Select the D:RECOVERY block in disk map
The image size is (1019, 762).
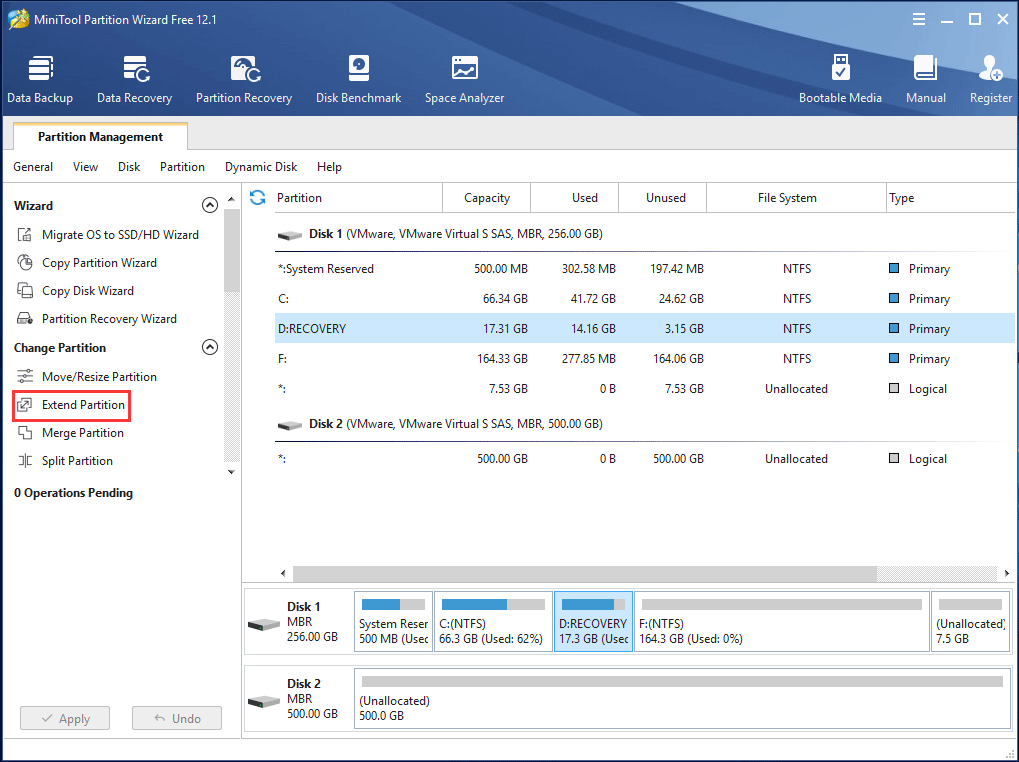(593, 622)
